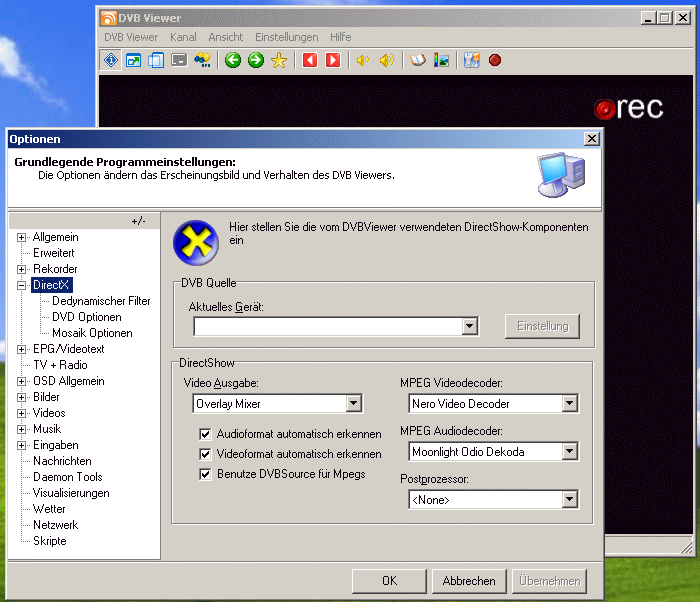Expand the Musik tree node
Viewport: 700px width, 602px height.
click(21, 429)
